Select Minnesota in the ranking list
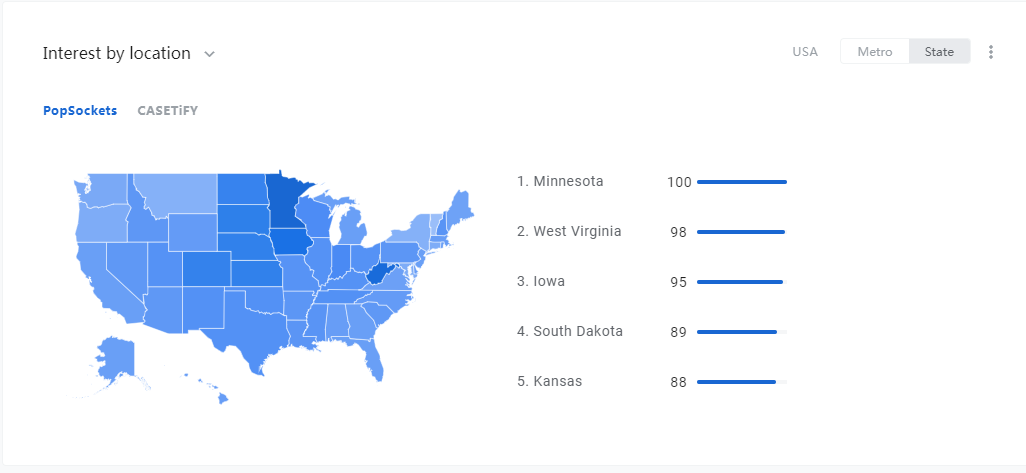The width and height of the screenshot is (1026, 473). click(x=560, y=181)
